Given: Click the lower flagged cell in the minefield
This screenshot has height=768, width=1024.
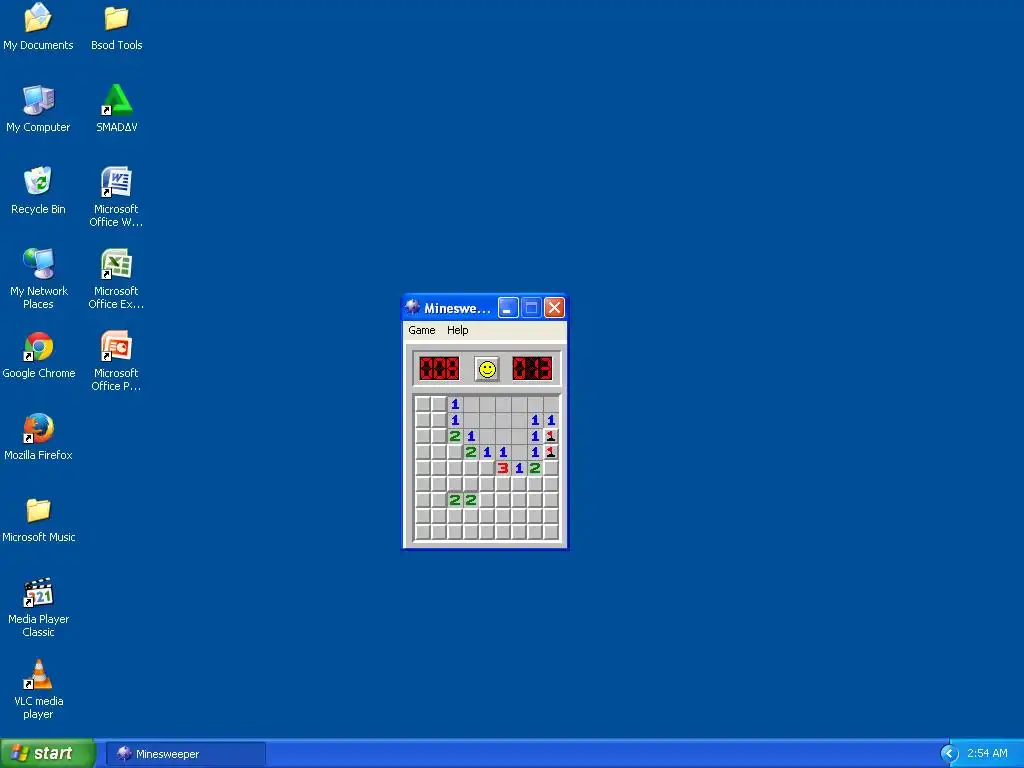Looking at the screenshot, I should tap(551, 452).
